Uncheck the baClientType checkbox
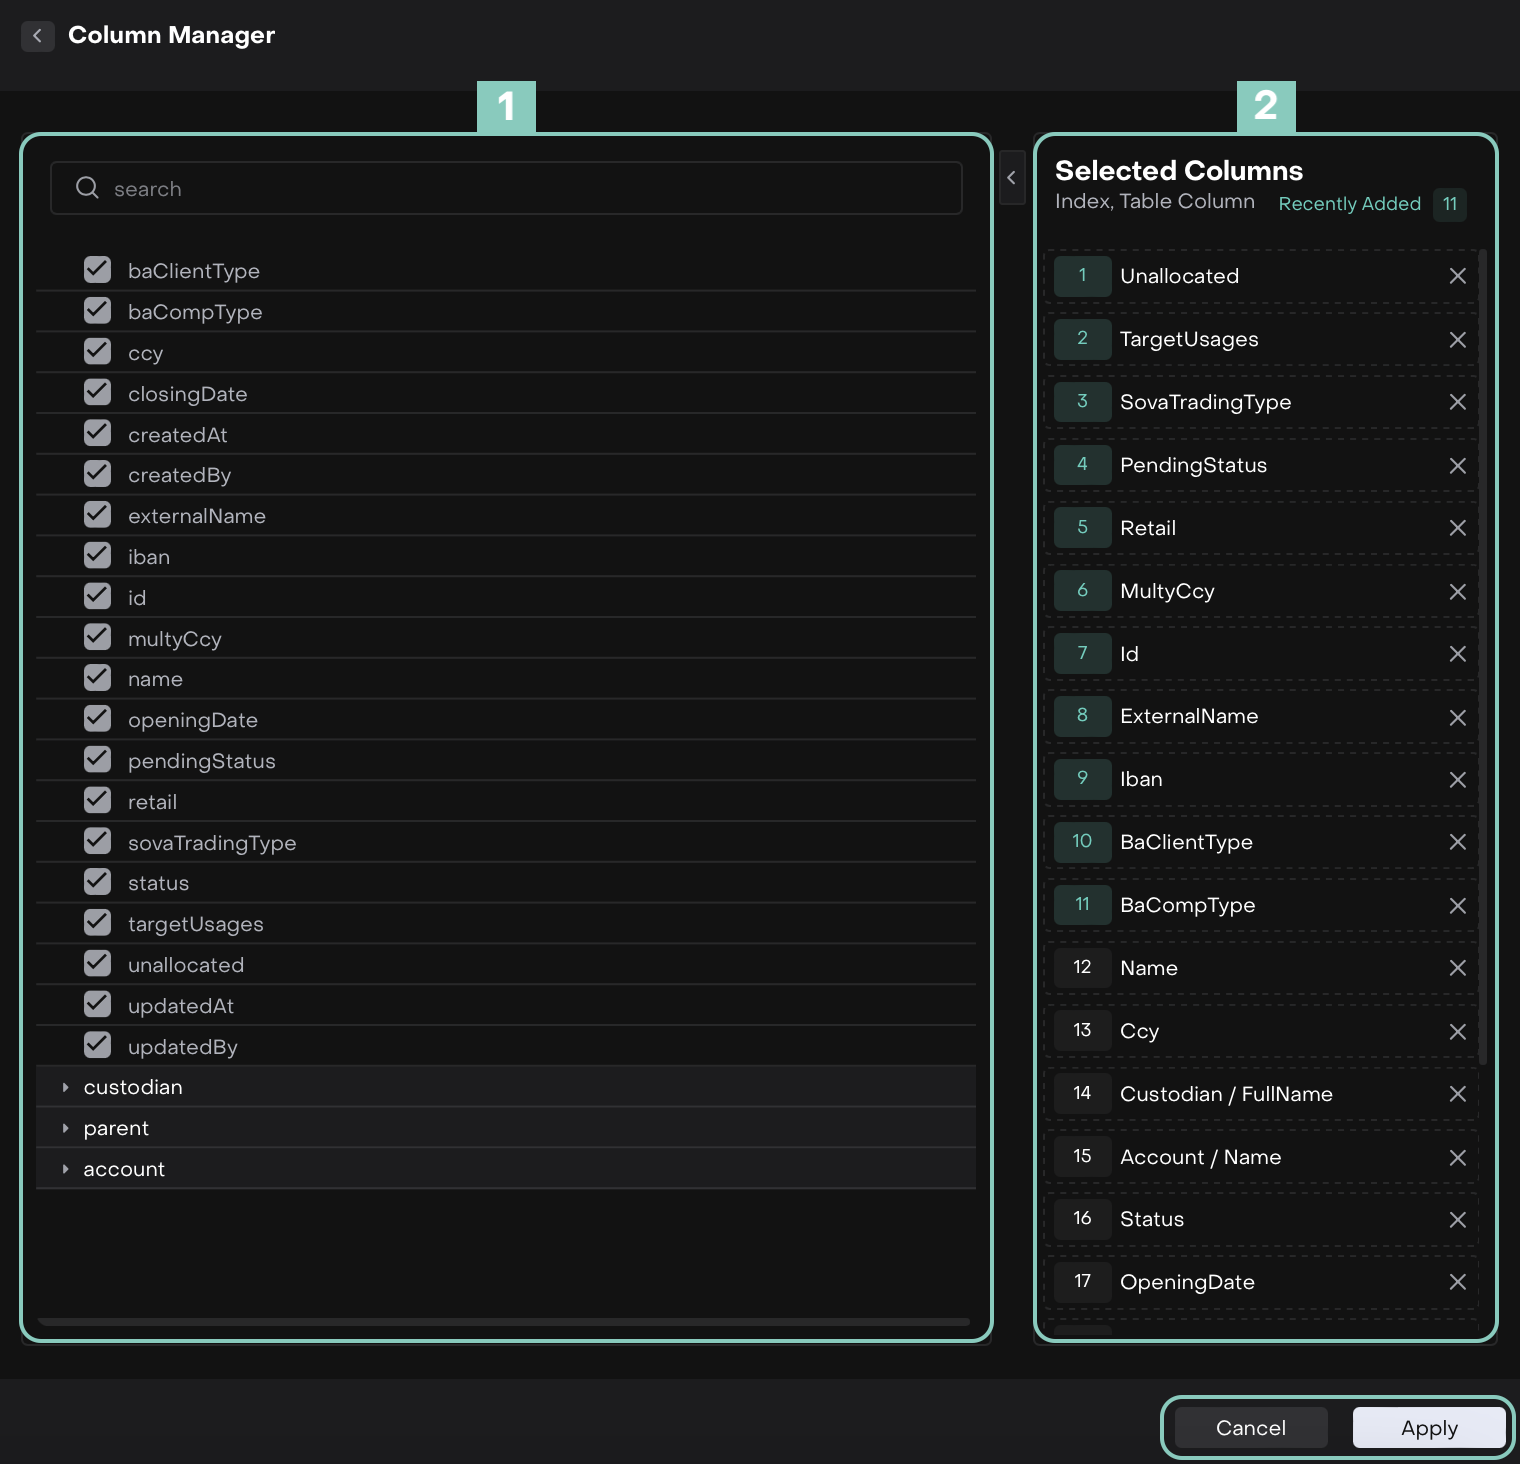 click(98, 270)
